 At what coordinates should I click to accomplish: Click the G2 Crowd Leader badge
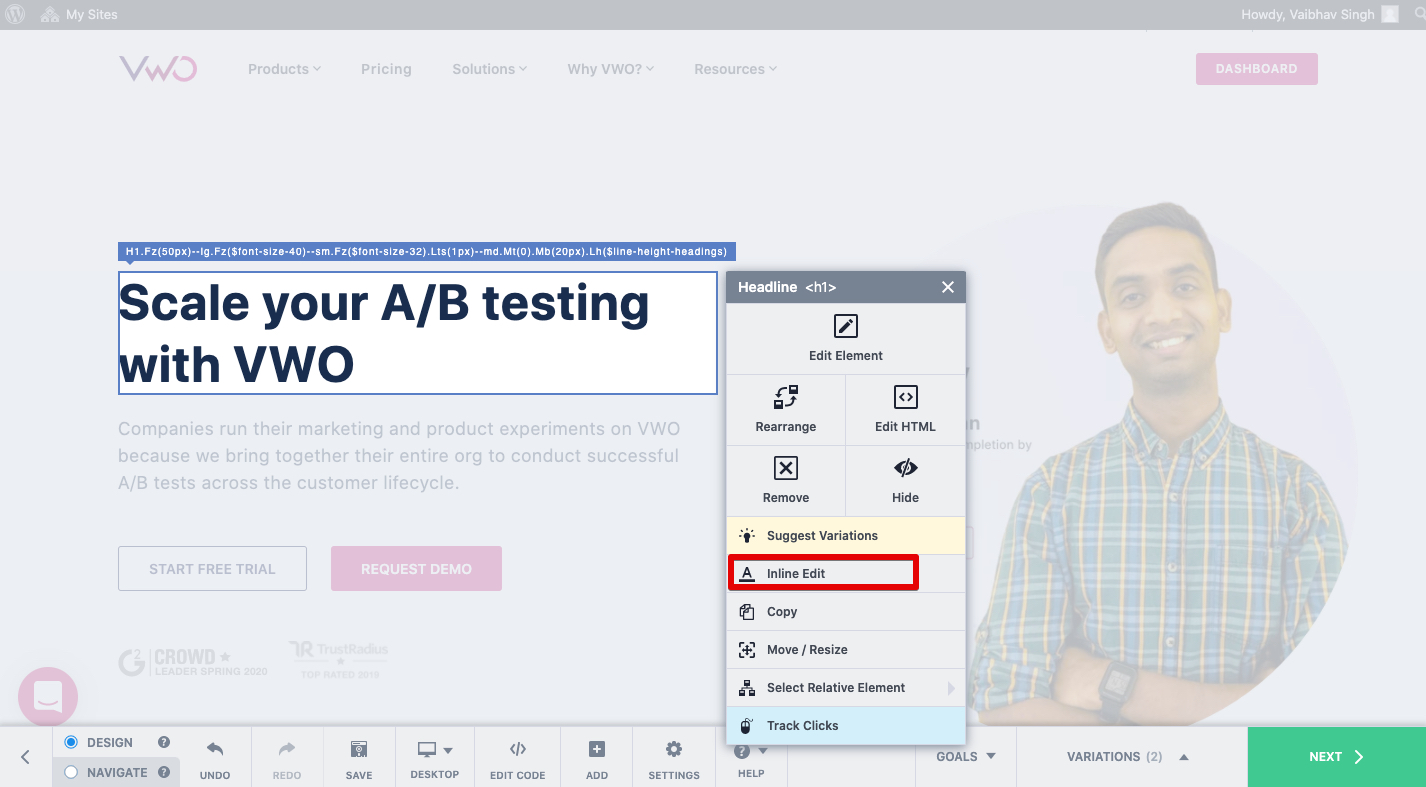pos(193,662)
